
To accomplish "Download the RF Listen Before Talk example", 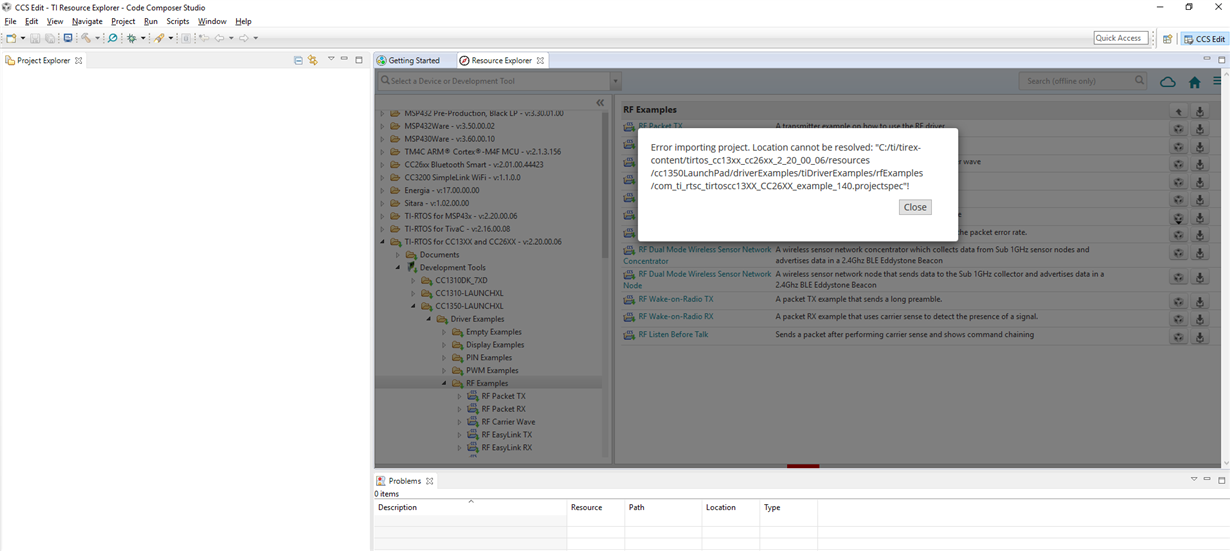I will click(x=1200, y=337).
